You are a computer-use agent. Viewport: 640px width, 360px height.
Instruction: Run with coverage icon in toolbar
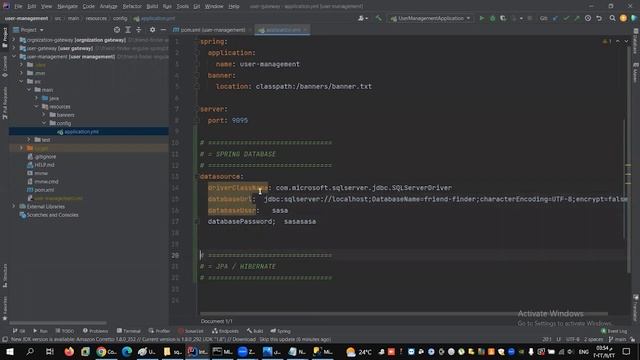[503, 18]
